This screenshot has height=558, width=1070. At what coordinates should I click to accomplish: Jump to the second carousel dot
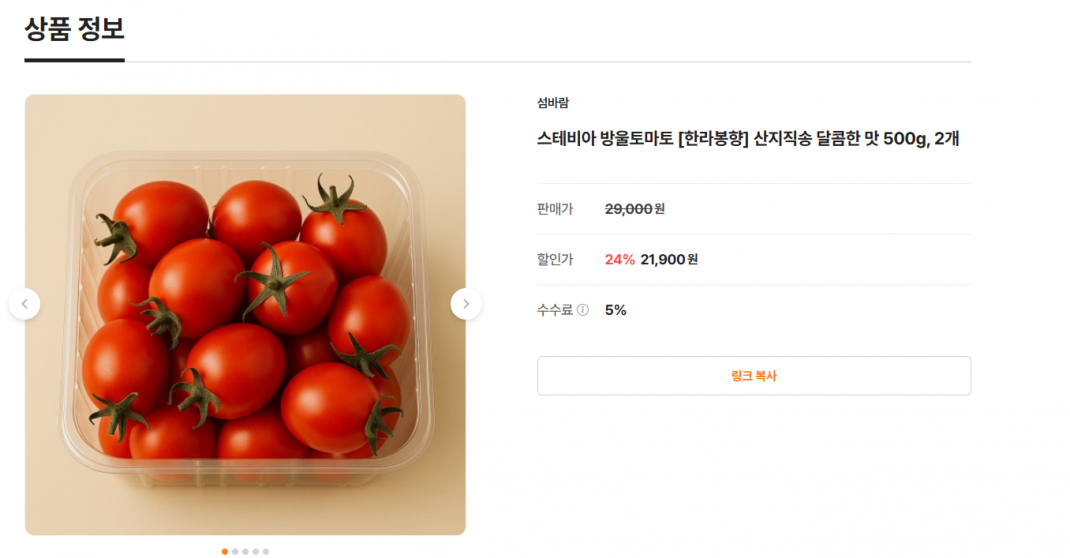[x=235, y=551]
